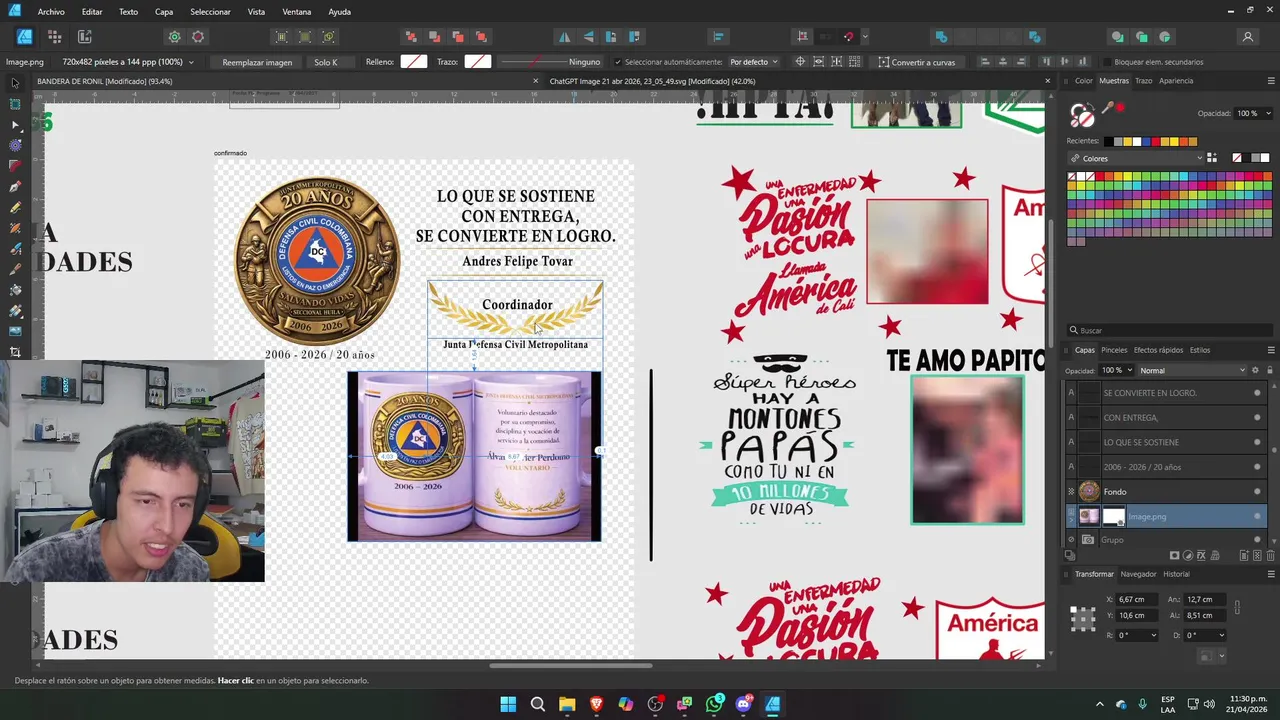This screenshot has width=1280, height=720.
Task: Toggle visibility of Fondo layer
Action: coord(1257,492)
